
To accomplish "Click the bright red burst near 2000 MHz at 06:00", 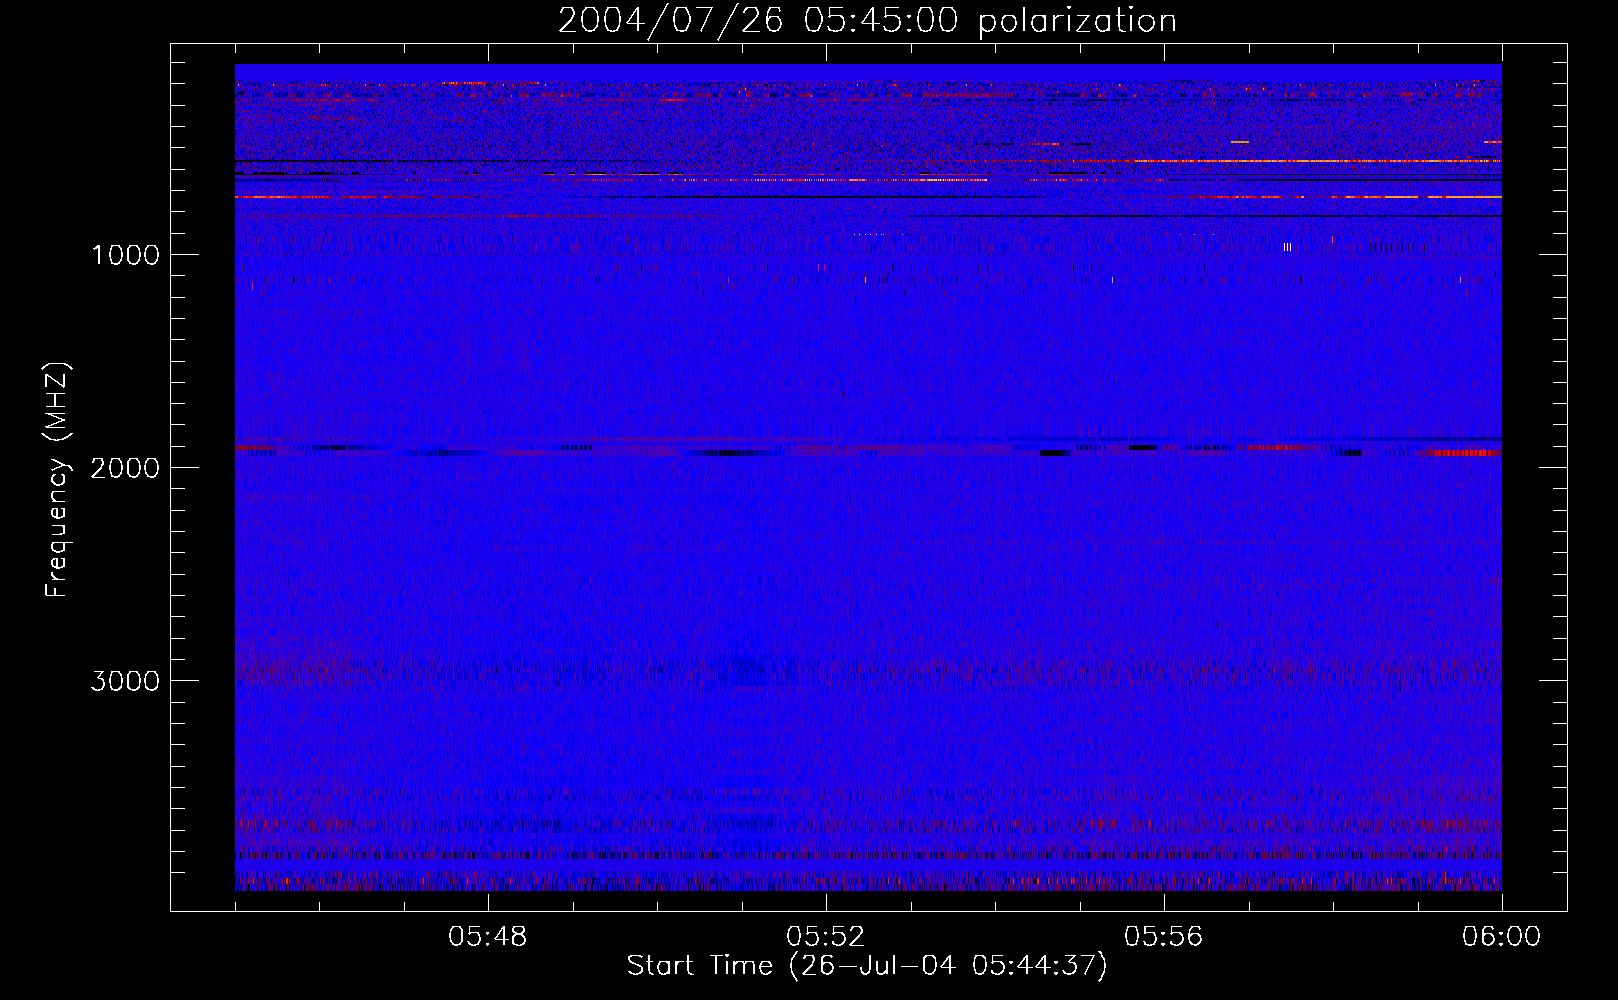I will (1466, 453).
